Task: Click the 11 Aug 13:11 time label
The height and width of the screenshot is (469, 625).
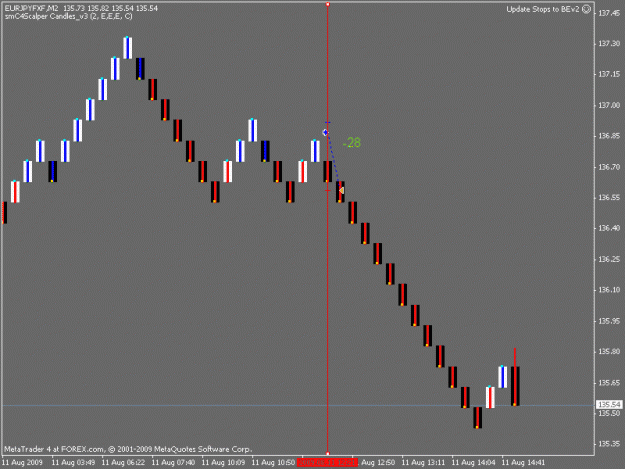Action: [x=423, y=463]
